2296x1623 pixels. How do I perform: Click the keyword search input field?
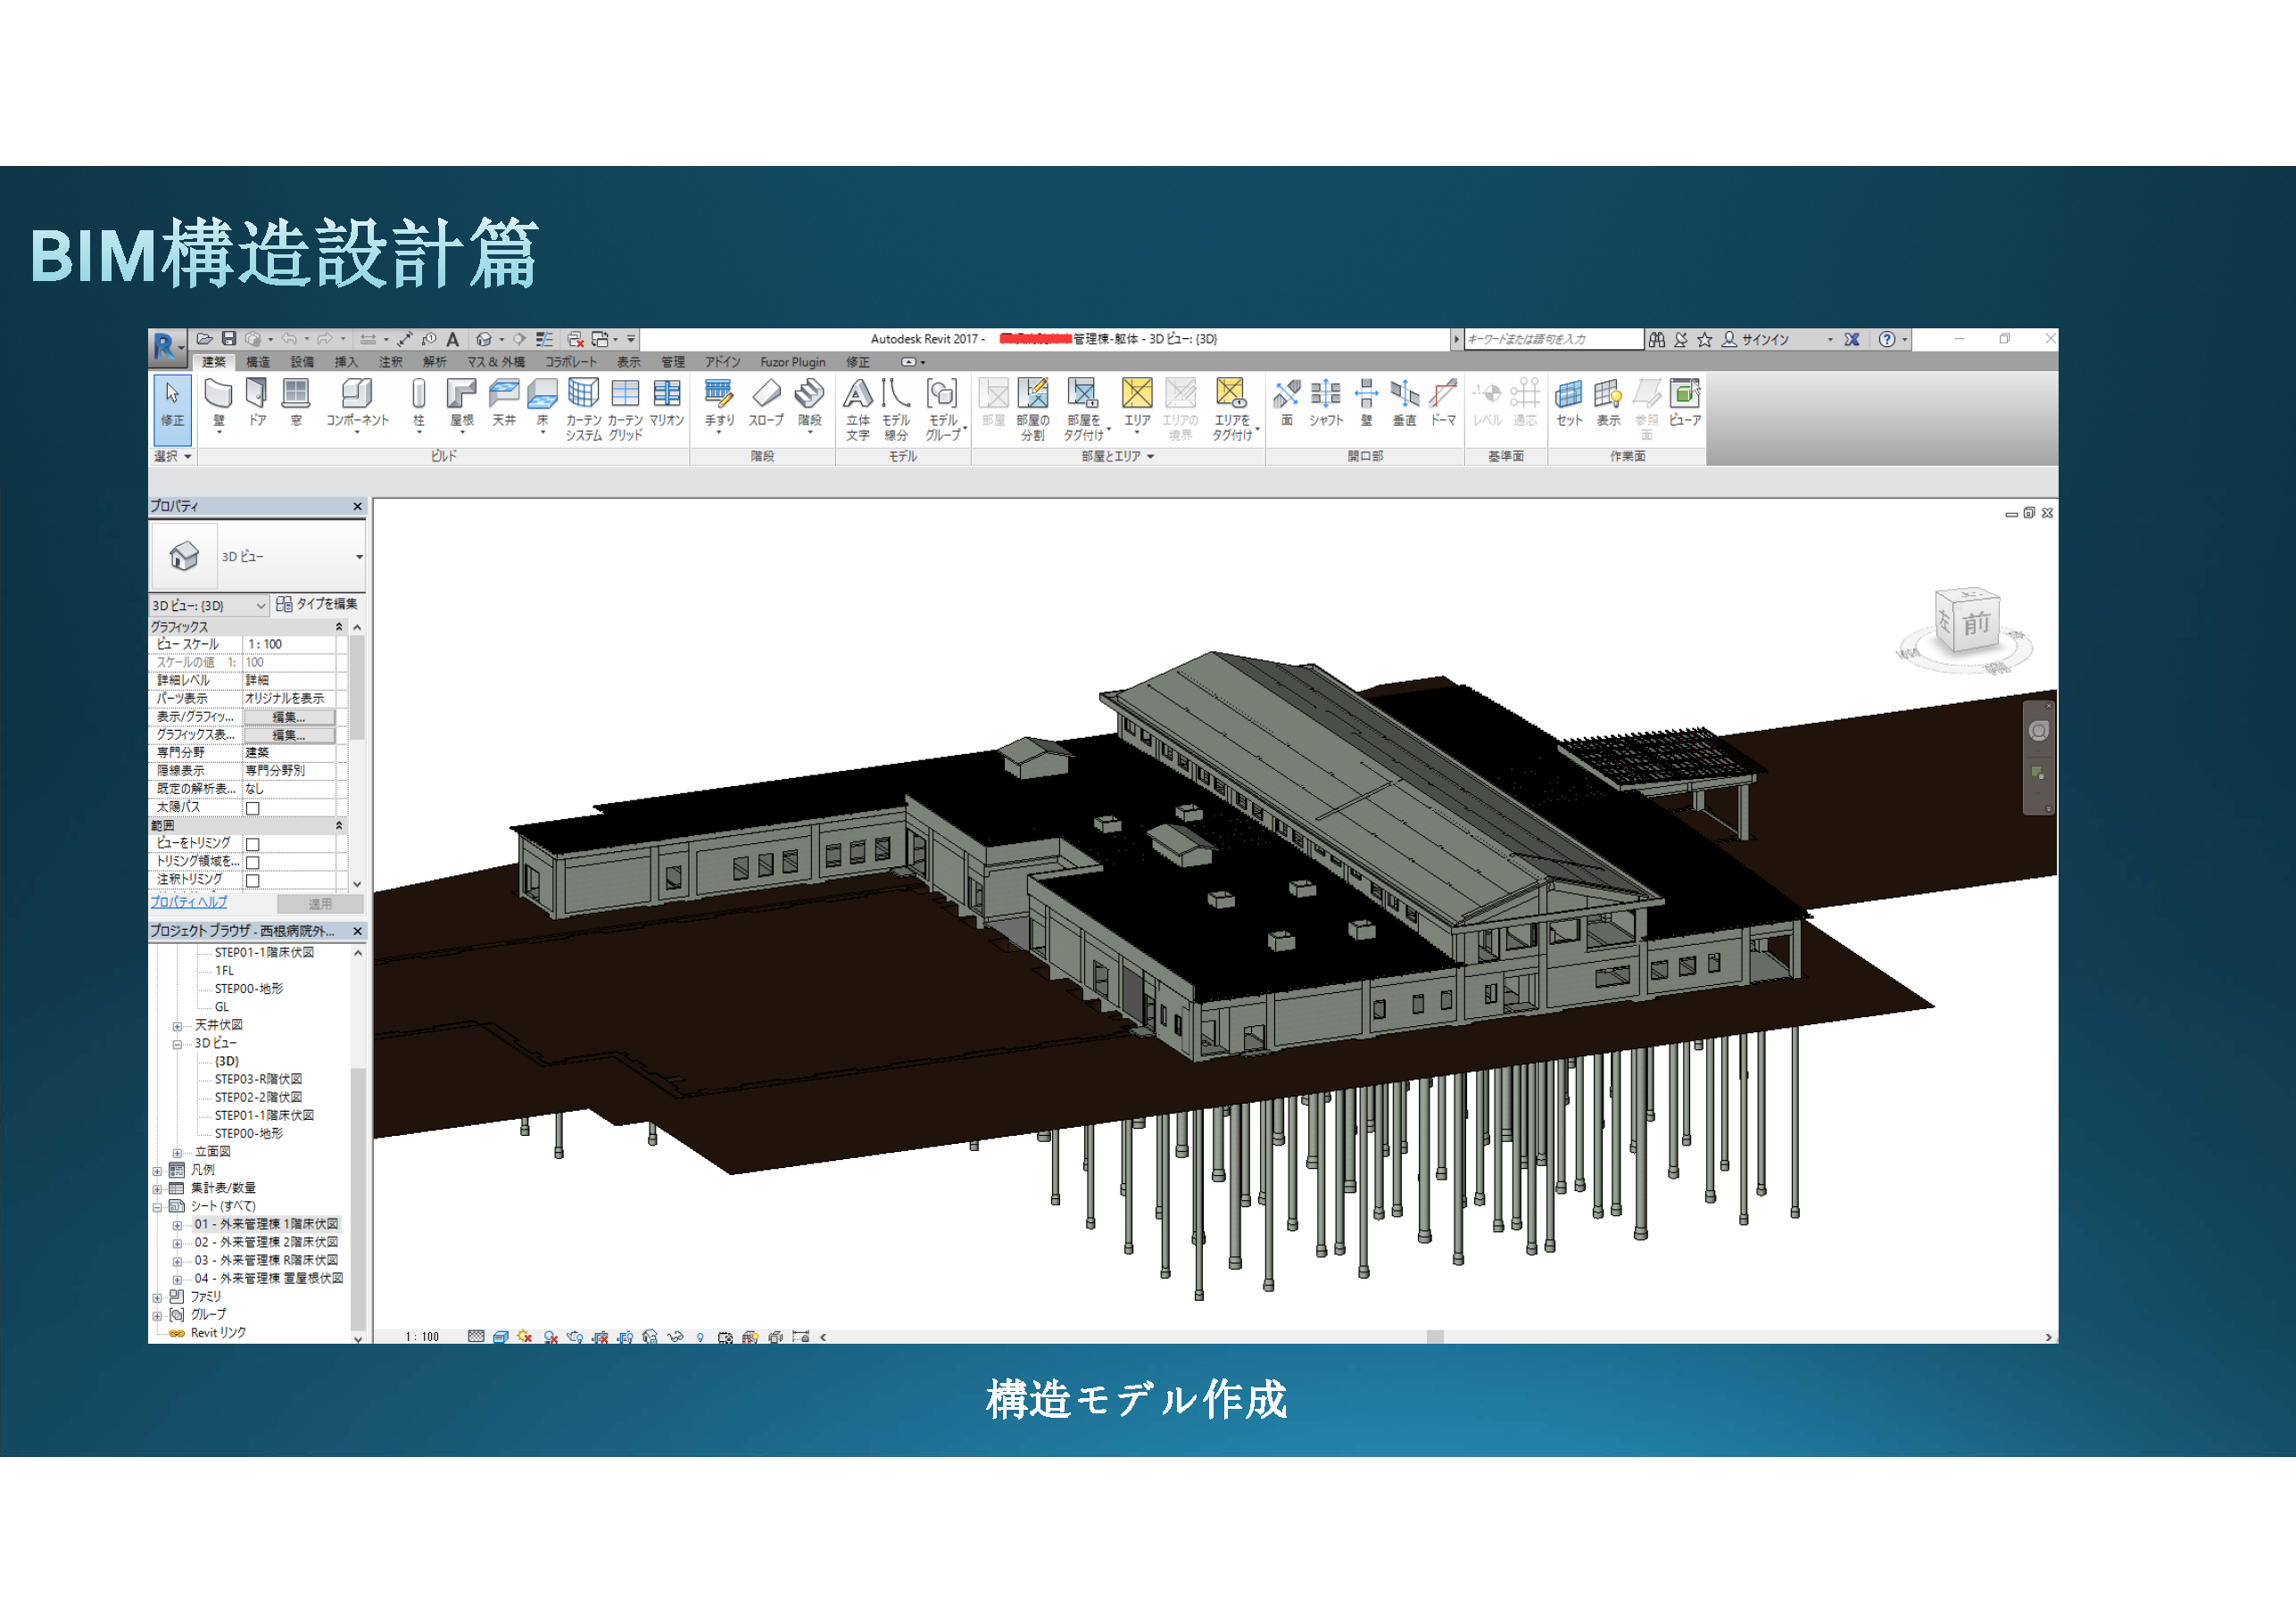point(1552,339)
